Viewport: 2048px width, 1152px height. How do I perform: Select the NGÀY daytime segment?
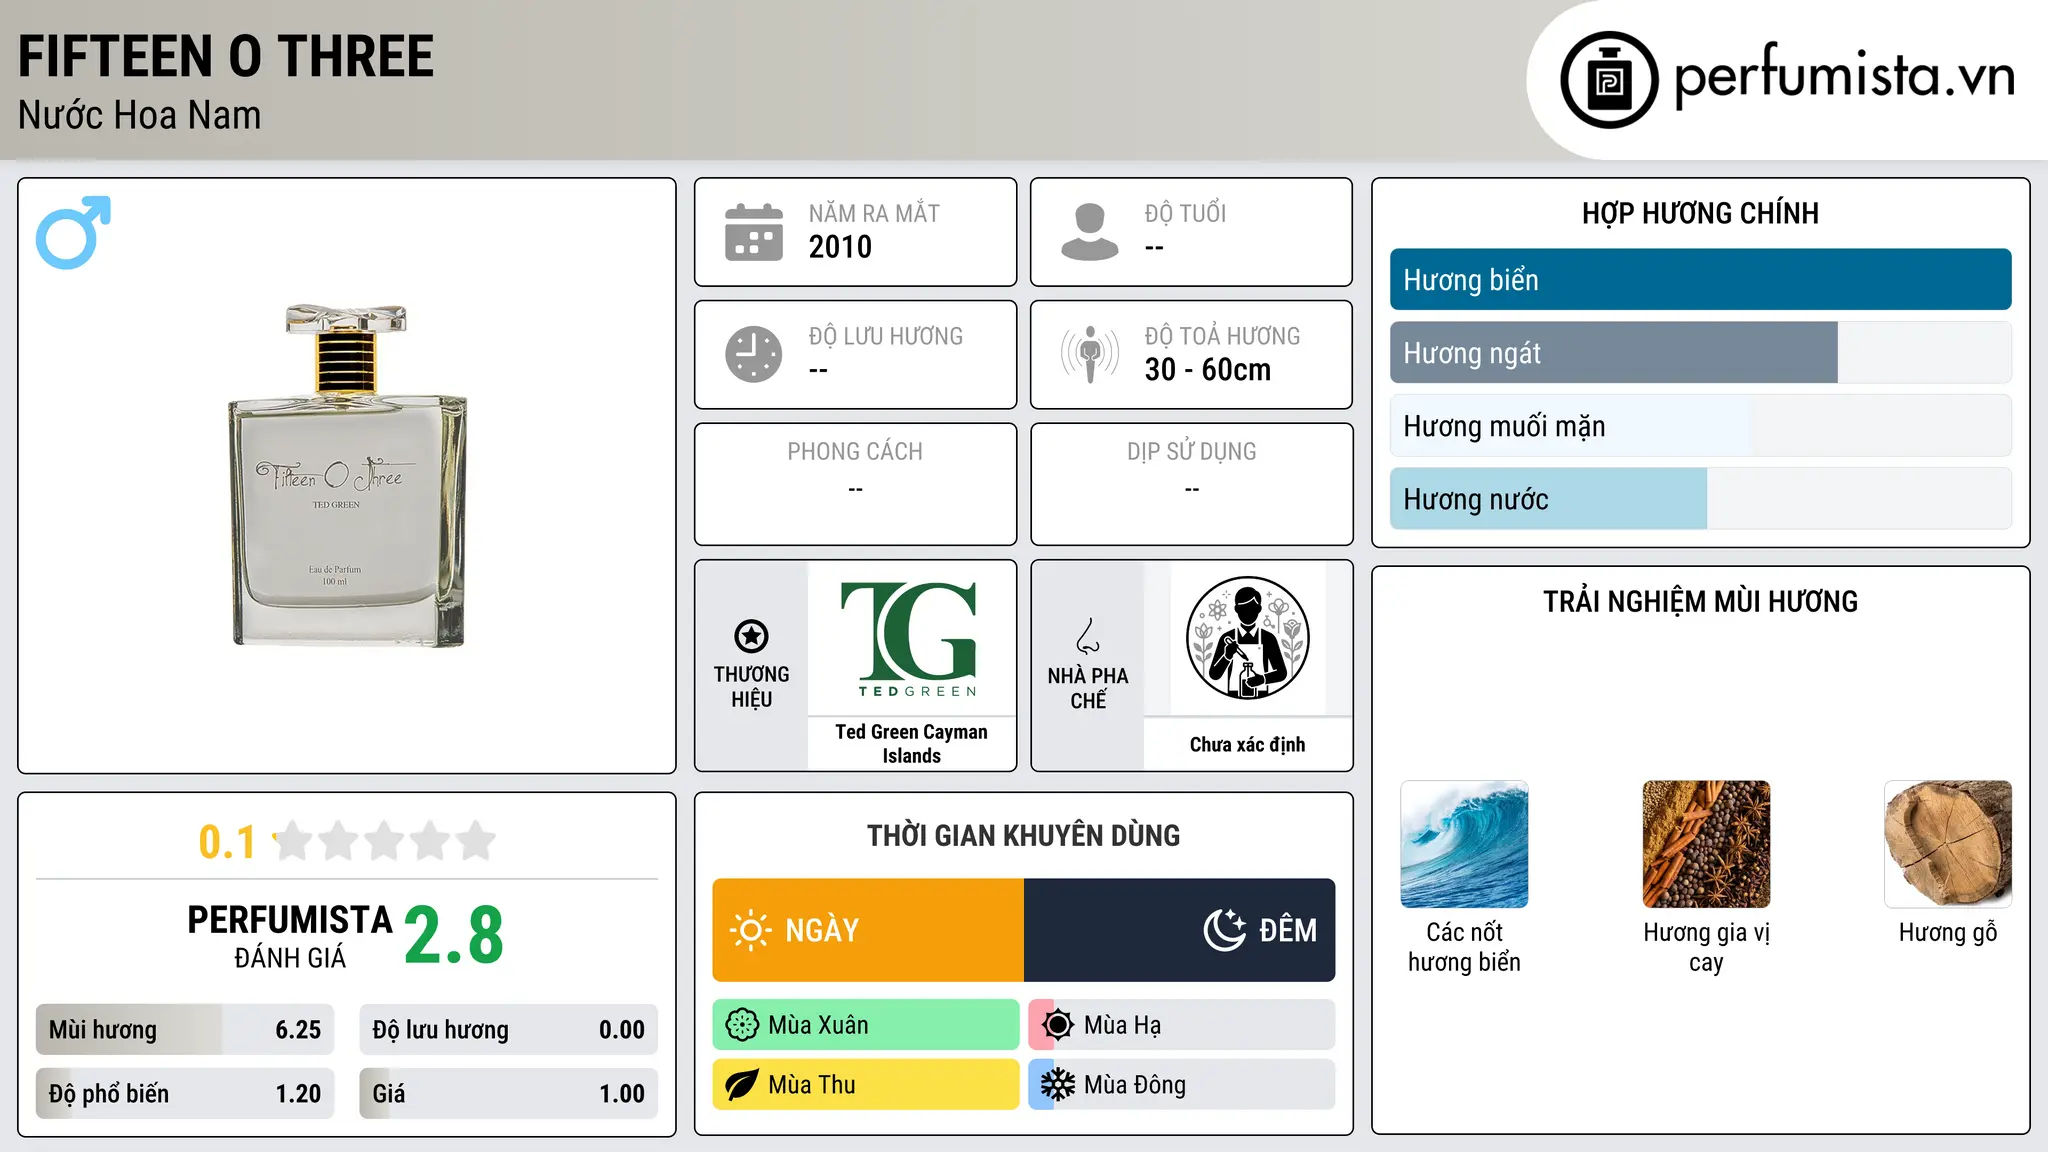pyautogui.click(x=868, y=930)
